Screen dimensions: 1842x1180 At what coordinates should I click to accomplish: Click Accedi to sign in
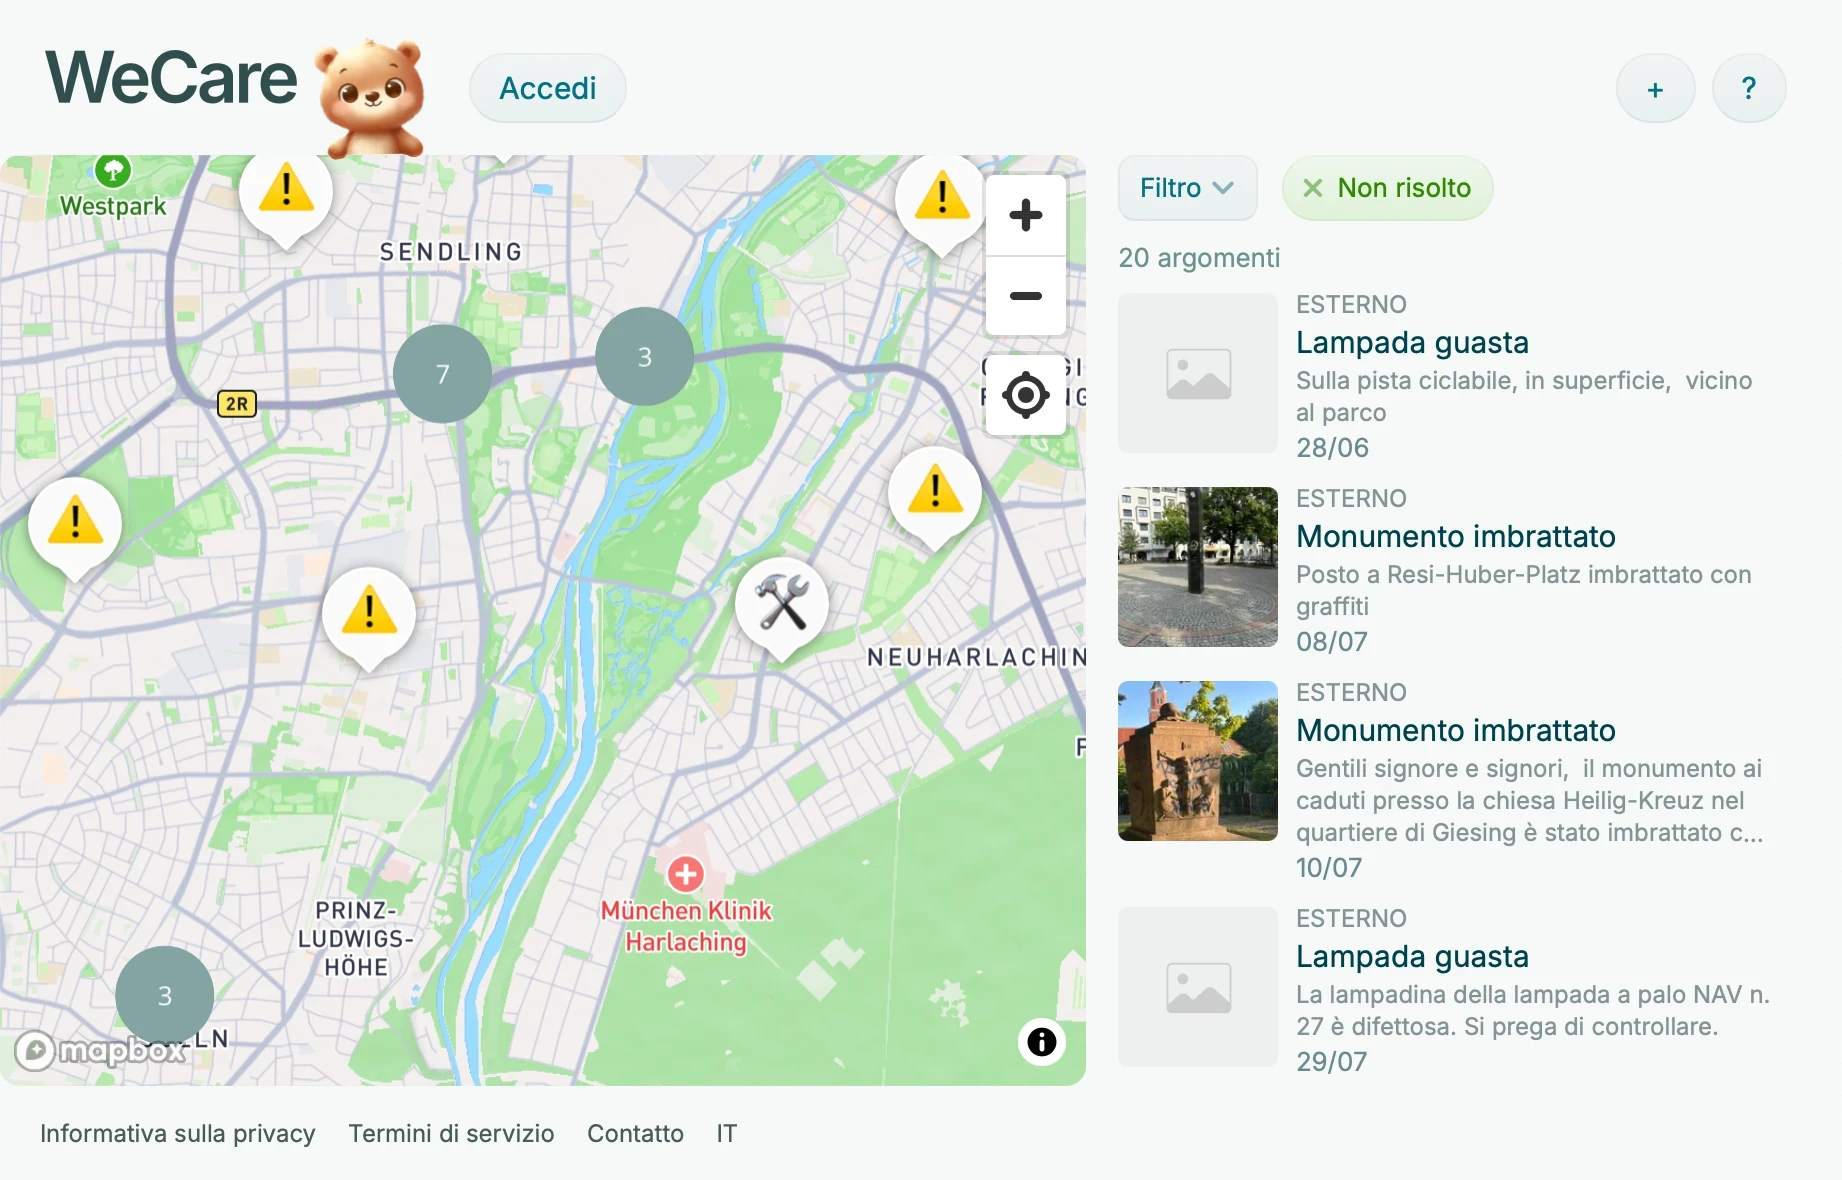pyautogui.click(x=547, y=88)
